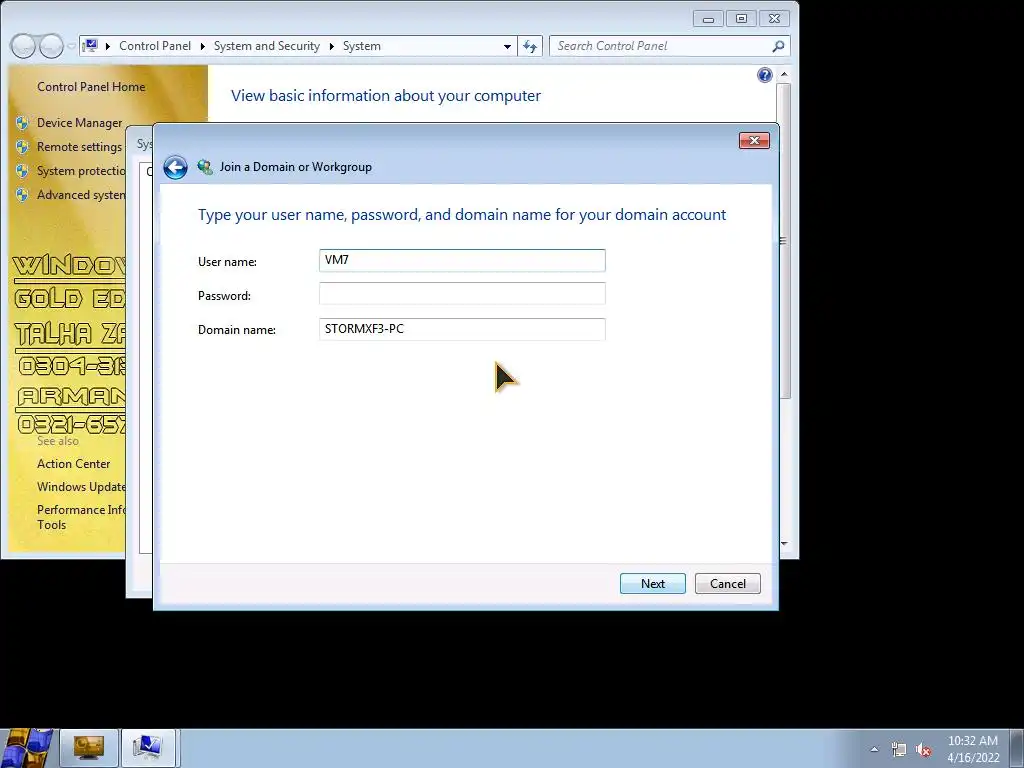Edit the Domain name field
Image resolution: width=1024 pixels, height=768 pixels.
click(462, 329)
